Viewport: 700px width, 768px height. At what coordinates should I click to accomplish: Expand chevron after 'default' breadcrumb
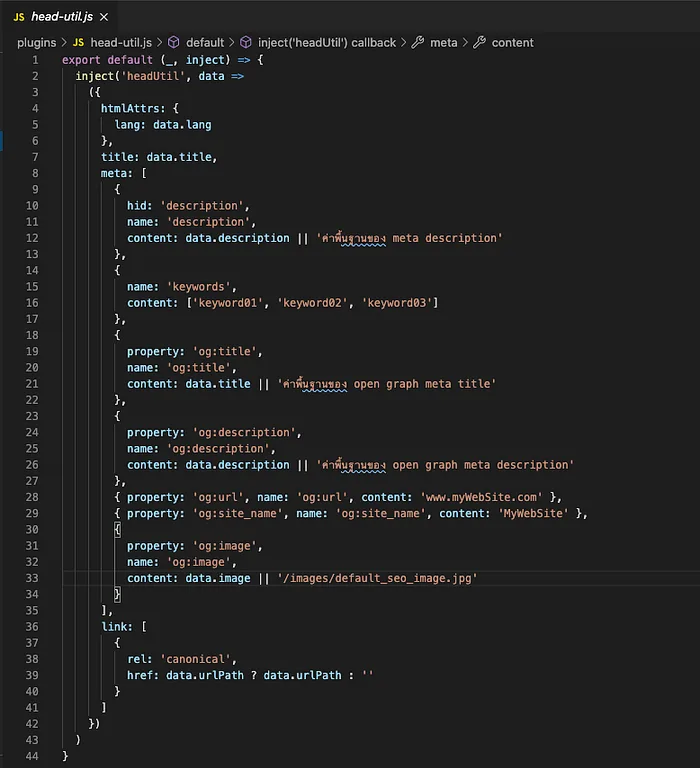coord(232,43)
